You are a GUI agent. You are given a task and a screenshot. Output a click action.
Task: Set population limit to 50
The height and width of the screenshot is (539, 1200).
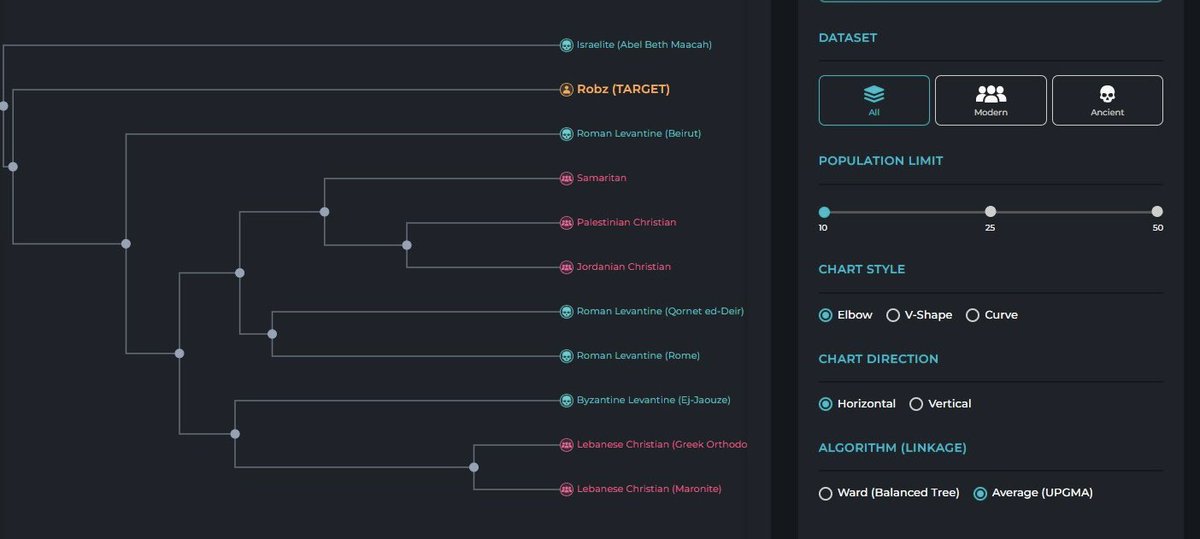(x=1157, y=212)
